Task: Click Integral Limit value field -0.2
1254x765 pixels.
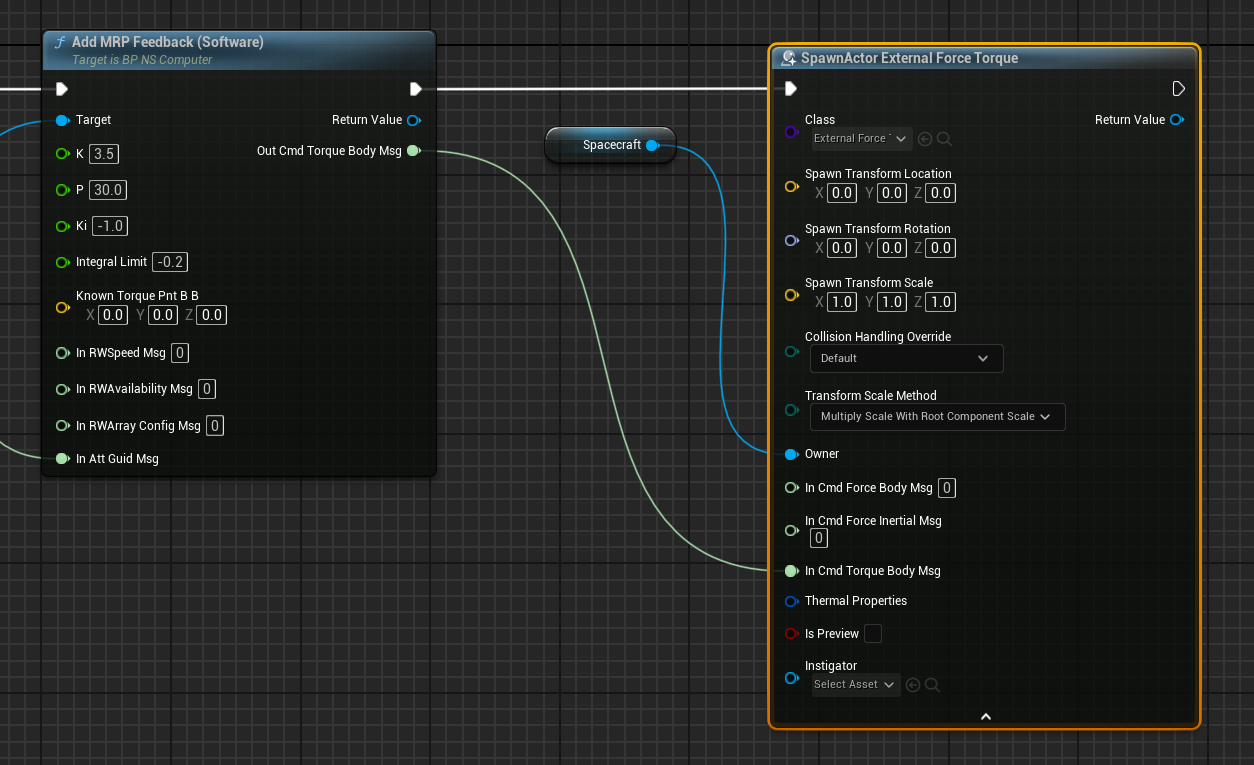Action: (x=170, y=262)
